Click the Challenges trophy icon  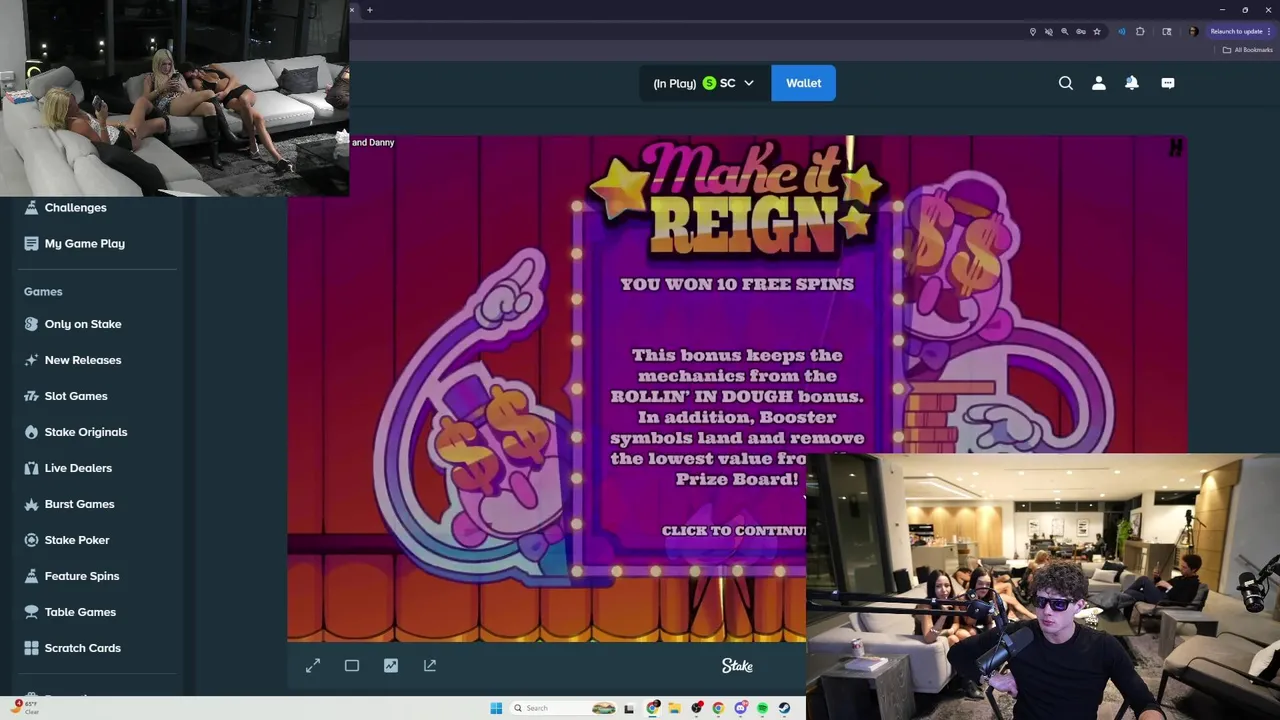coord(31,207)
